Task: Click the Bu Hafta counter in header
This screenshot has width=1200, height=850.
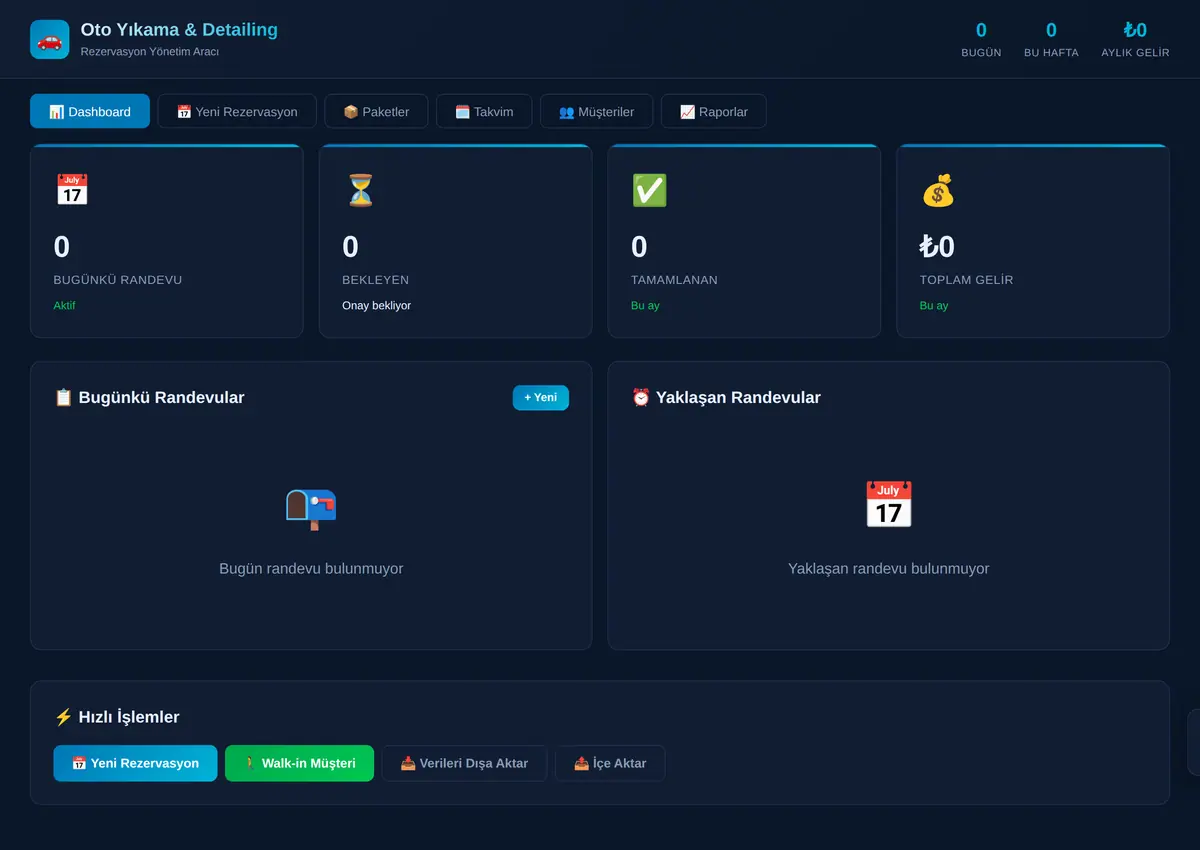Action: (1051, 39)
